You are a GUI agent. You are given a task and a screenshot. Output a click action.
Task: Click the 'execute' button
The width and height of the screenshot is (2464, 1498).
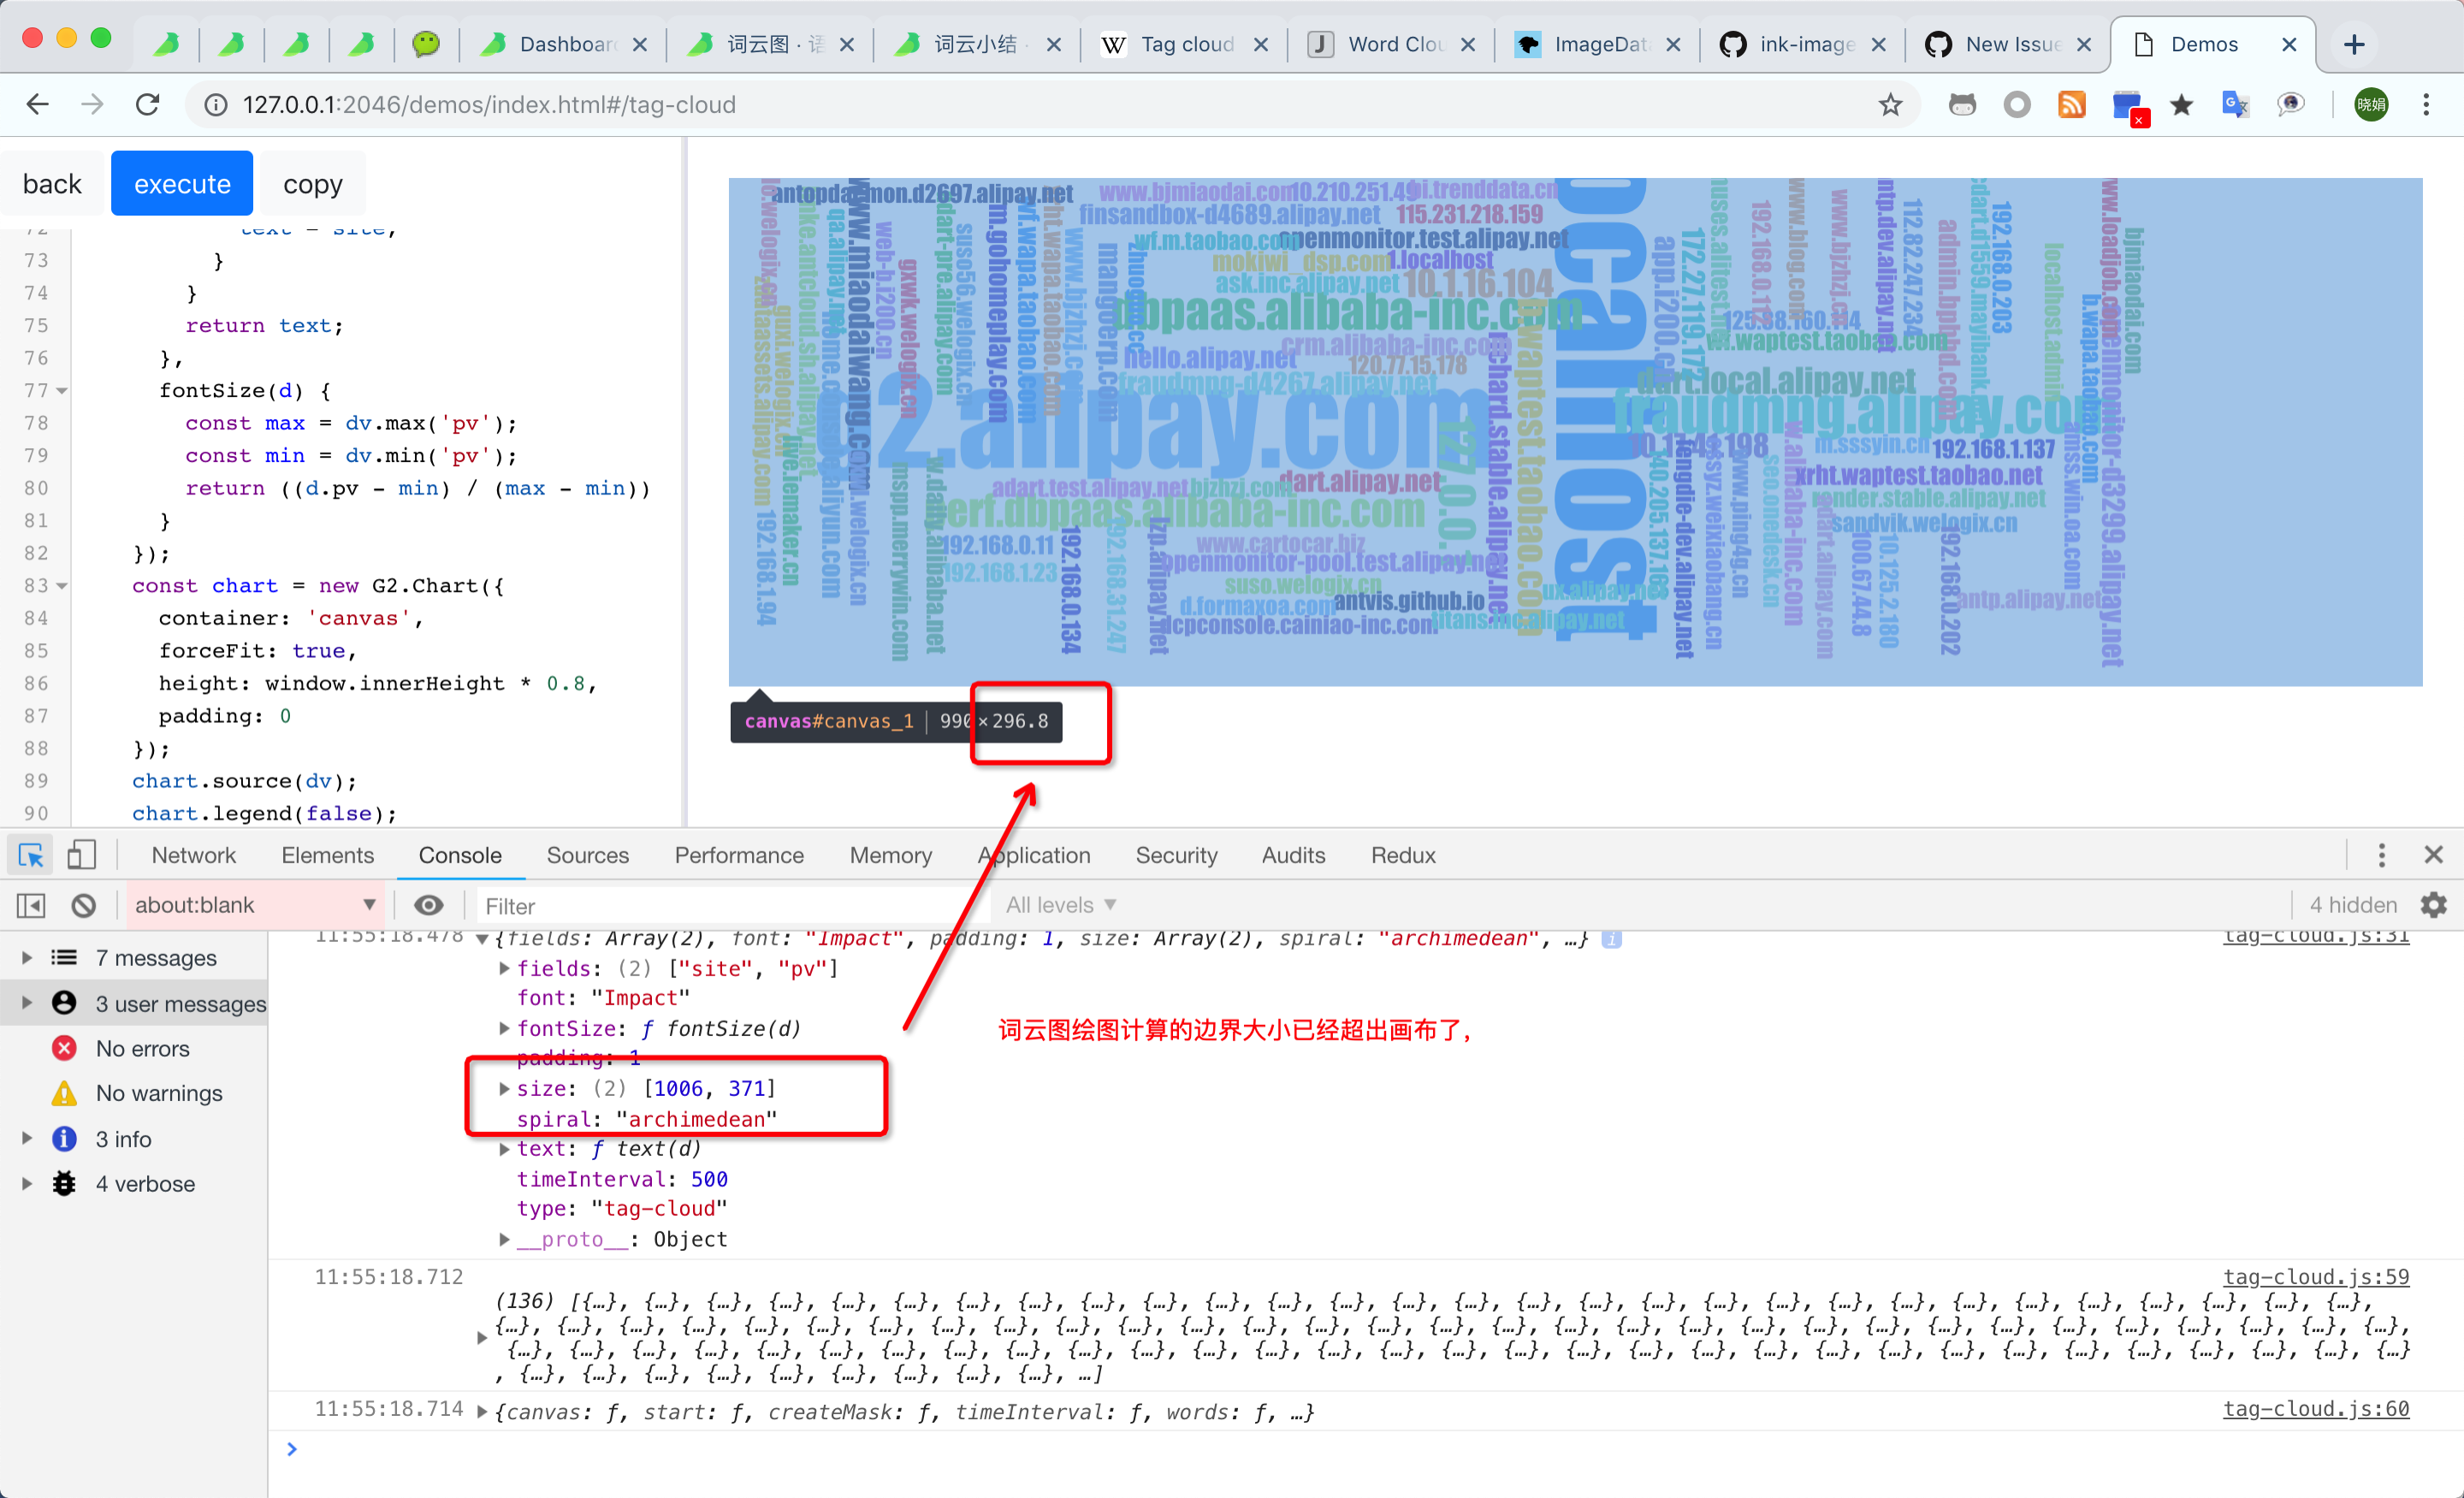181,183
